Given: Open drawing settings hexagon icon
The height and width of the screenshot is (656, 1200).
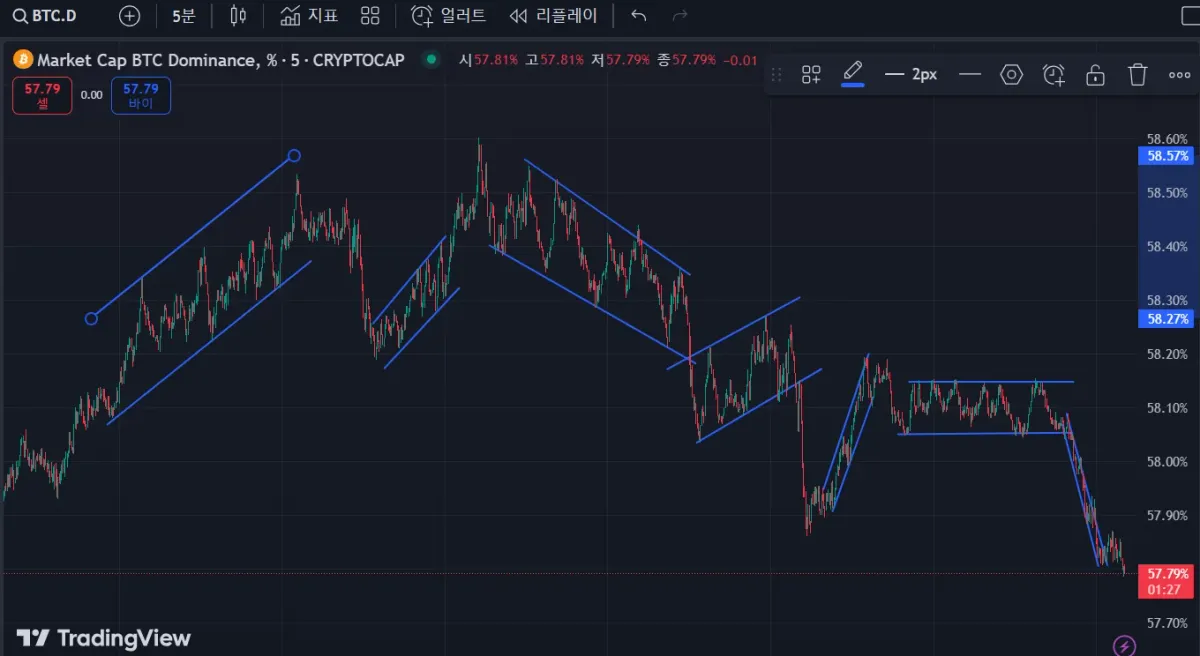Looking at the screenshot, I should tap(1012, 75).
